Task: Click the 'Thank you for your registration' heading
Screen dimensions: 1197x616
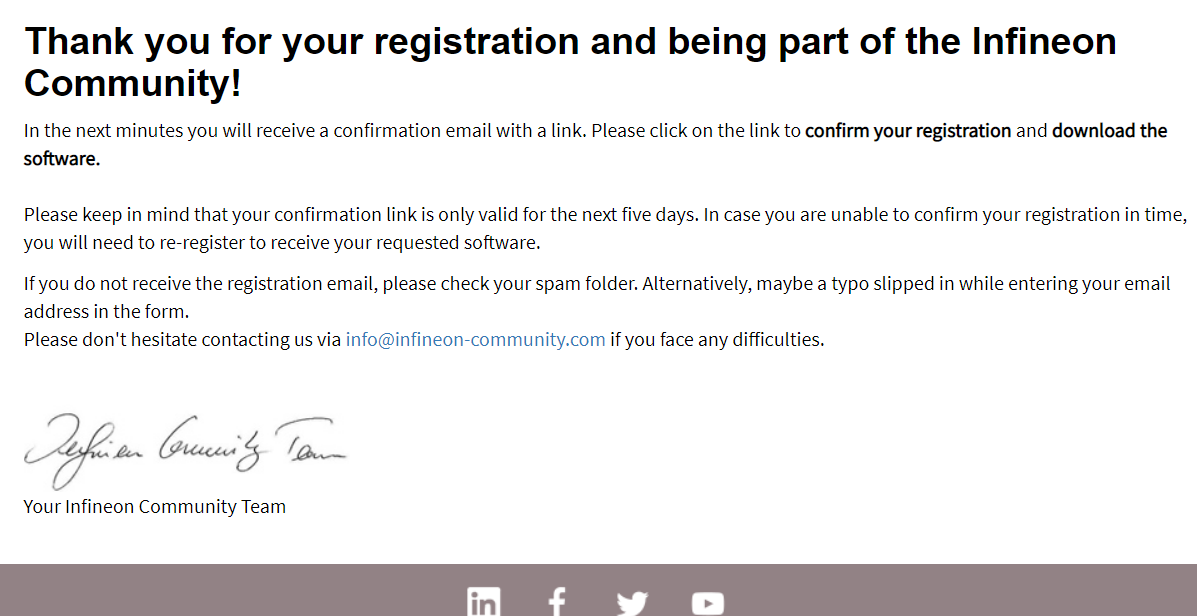Action: click(x=570, y=61)
